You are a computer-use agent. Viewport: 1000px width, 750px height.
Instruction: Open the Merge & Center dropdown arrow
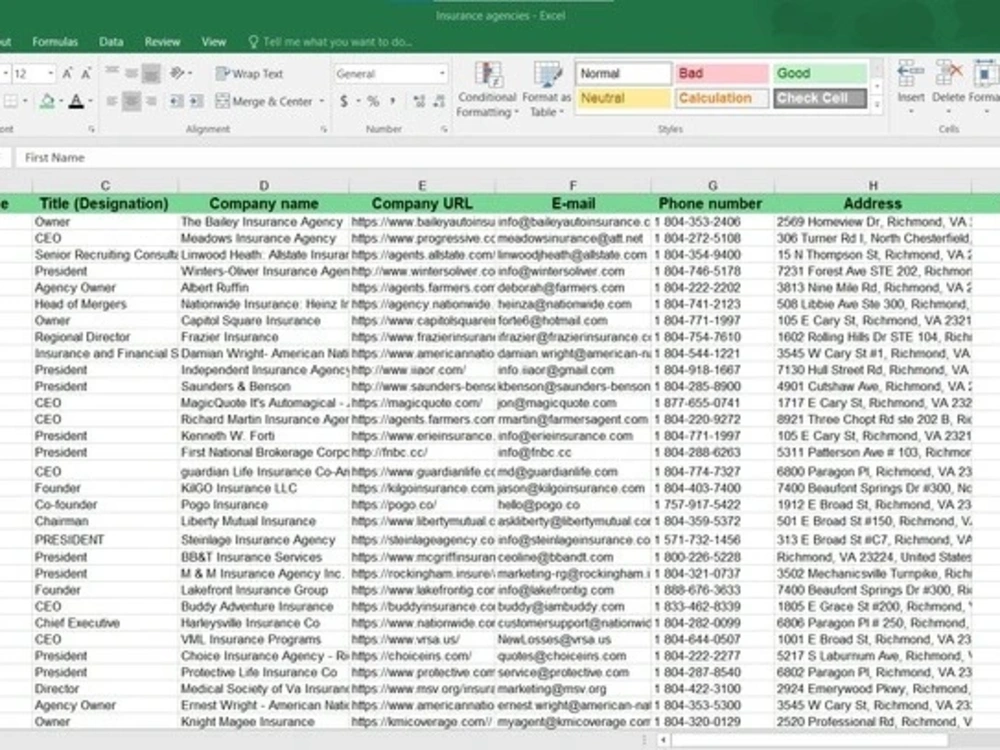pyautogui.click(x=321, y=101)
